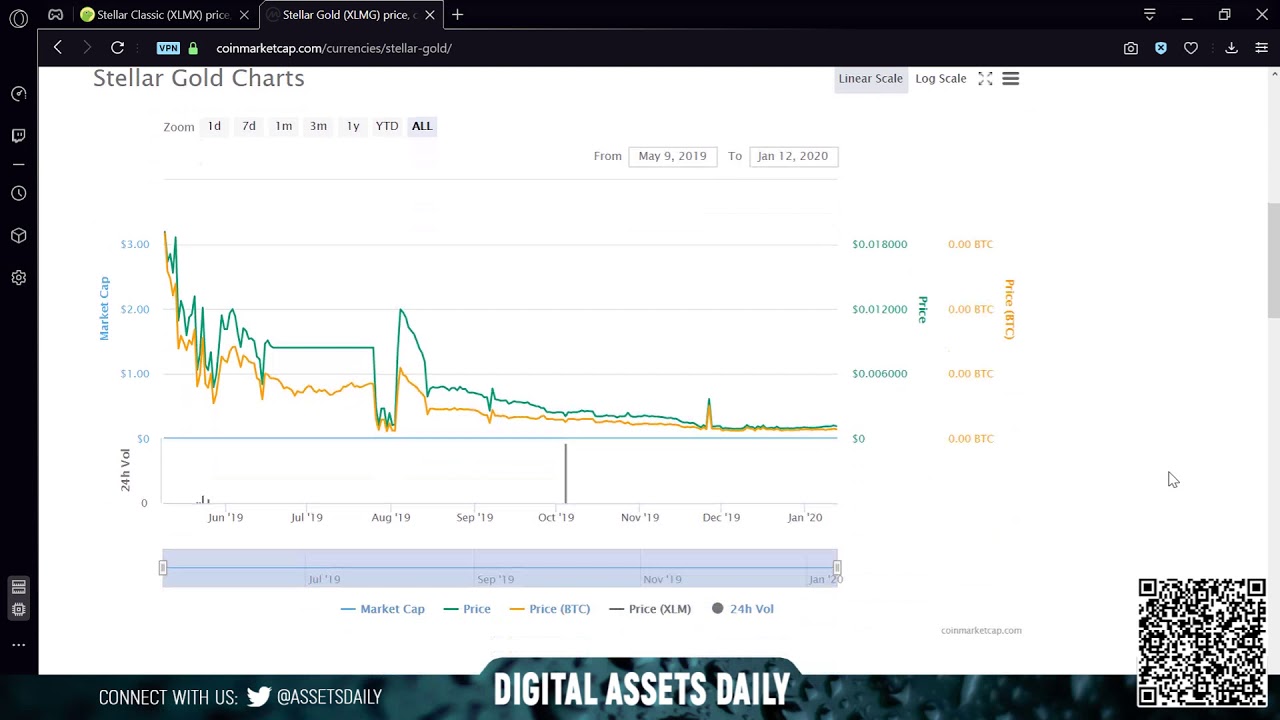Switch chart to Linear Scale

click(x=870, y=78)
